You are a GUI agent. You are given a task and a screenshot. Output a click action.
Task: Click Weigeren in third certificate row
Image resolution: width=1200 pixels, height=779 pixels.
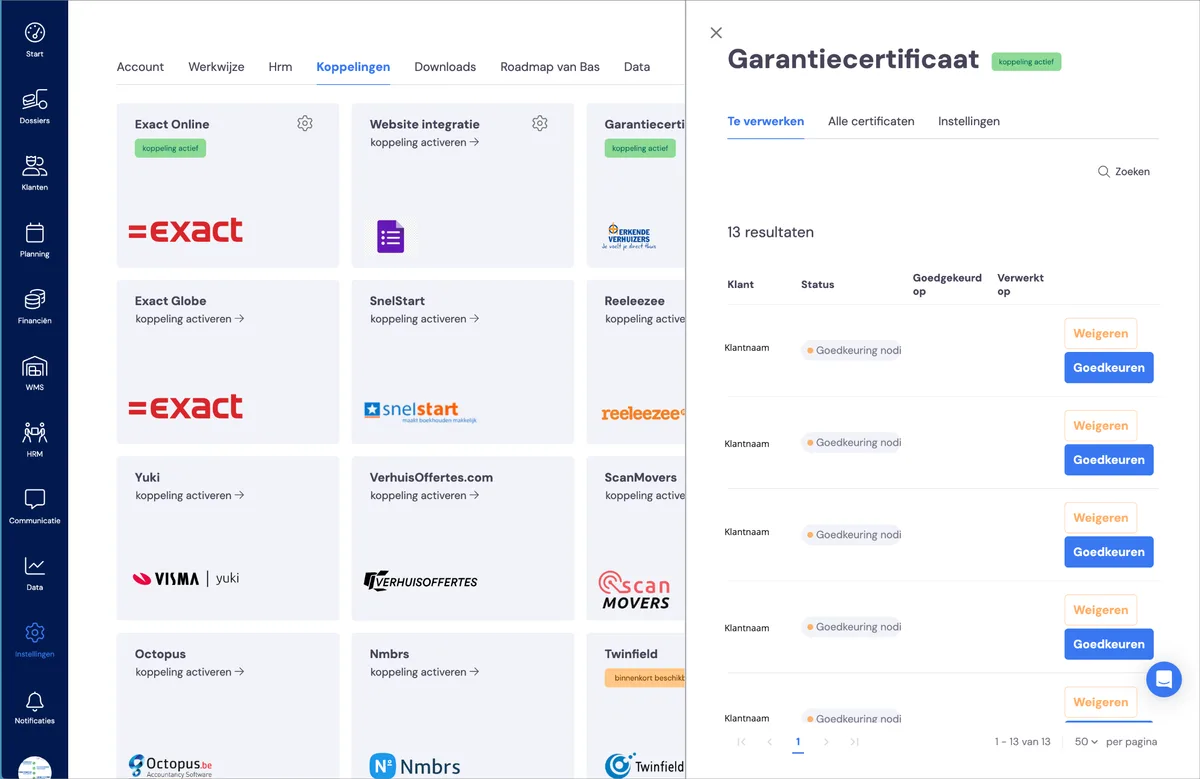(1100, 518)
